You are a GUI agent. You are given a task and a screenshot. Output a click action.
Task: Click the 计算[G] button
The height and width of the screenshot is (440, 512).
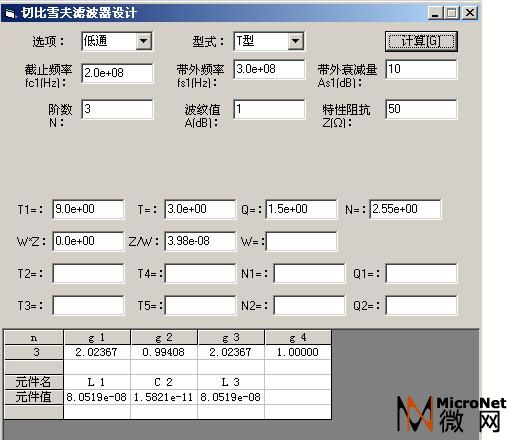tap(421, 41)
